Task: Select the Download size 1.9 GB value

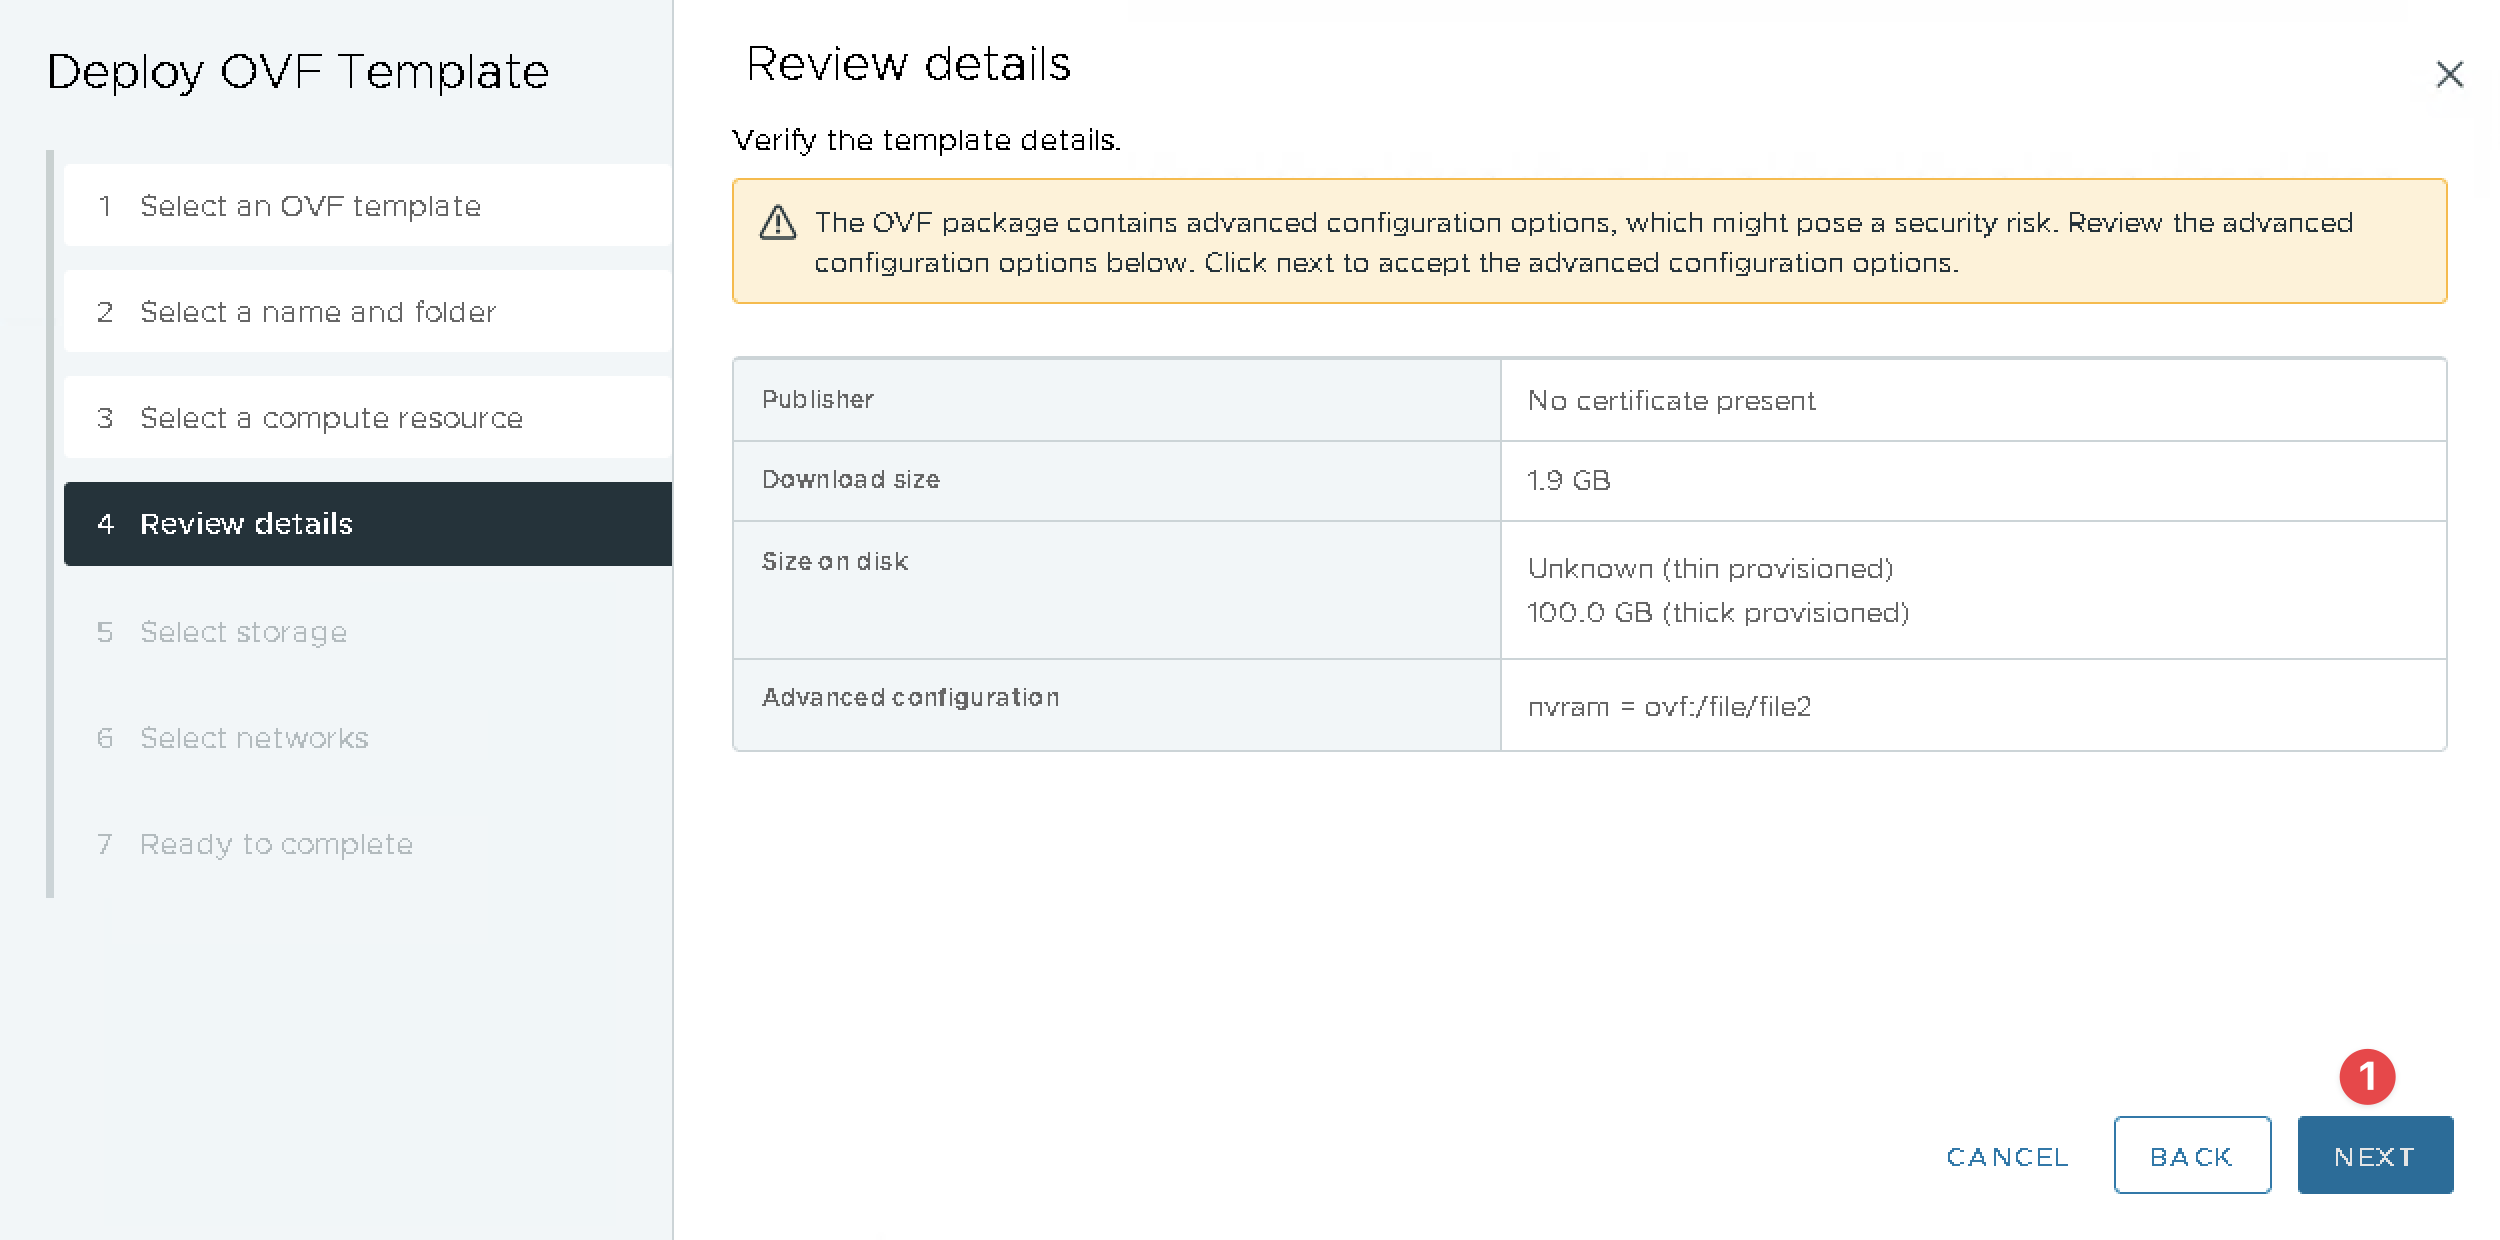Action: 1568,481
